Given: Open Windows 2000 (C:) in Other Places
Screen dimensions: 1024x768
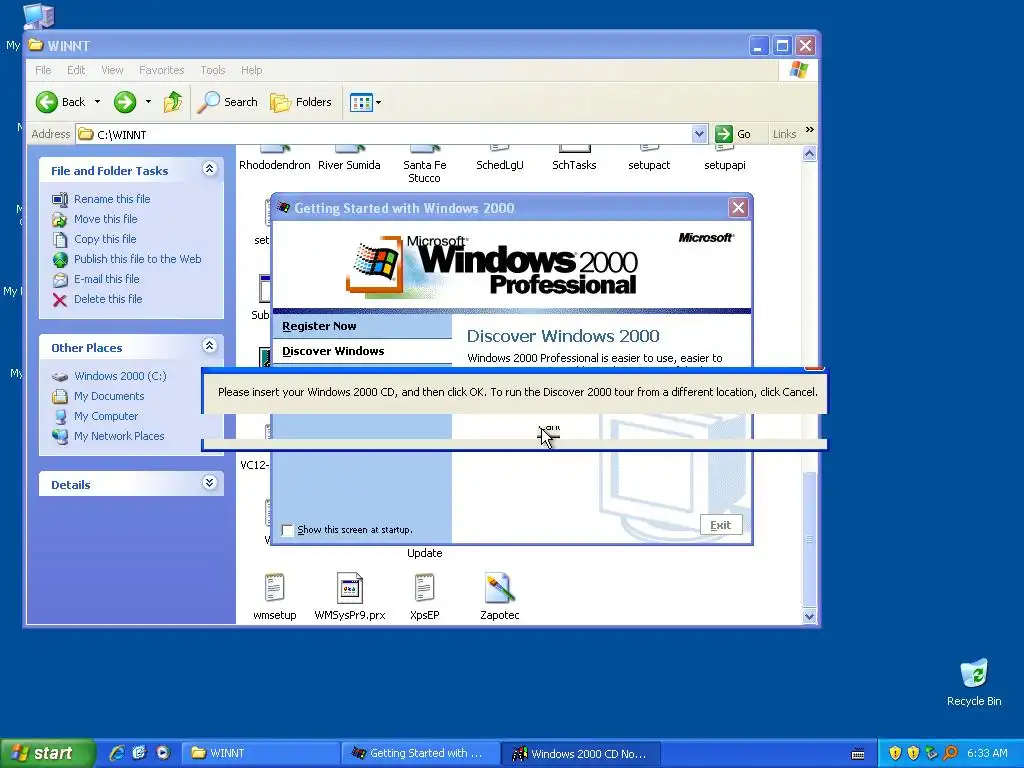Looking at the screenshot, I should click(120, 376).
